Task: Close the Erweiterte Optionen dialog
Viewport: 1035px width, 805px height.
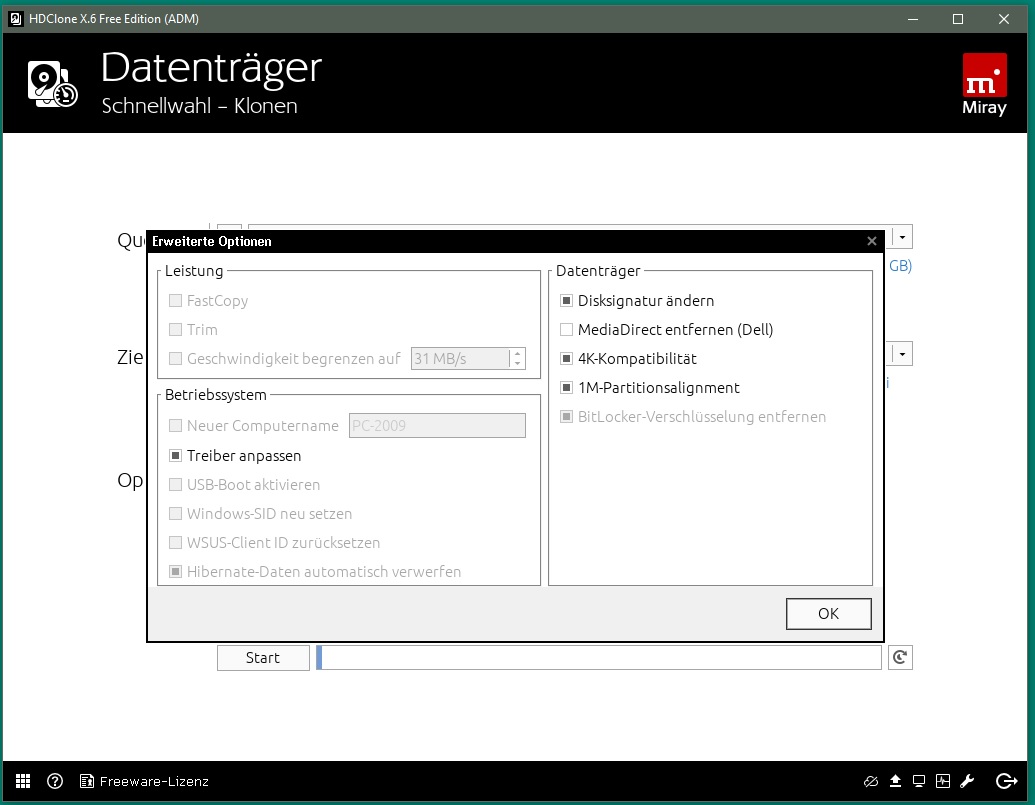Action: [x=872, y=242]
